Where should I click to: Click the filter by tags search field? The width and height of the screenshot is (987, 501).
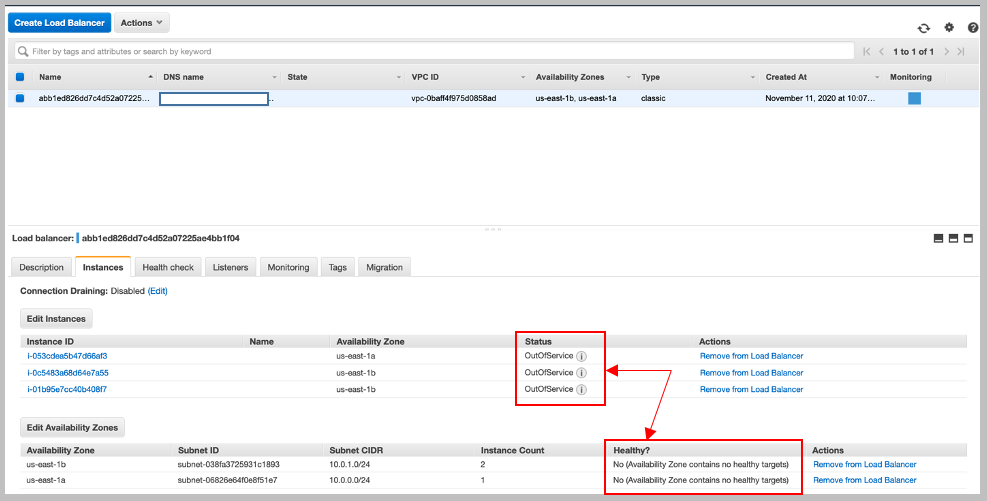[434, 52]
